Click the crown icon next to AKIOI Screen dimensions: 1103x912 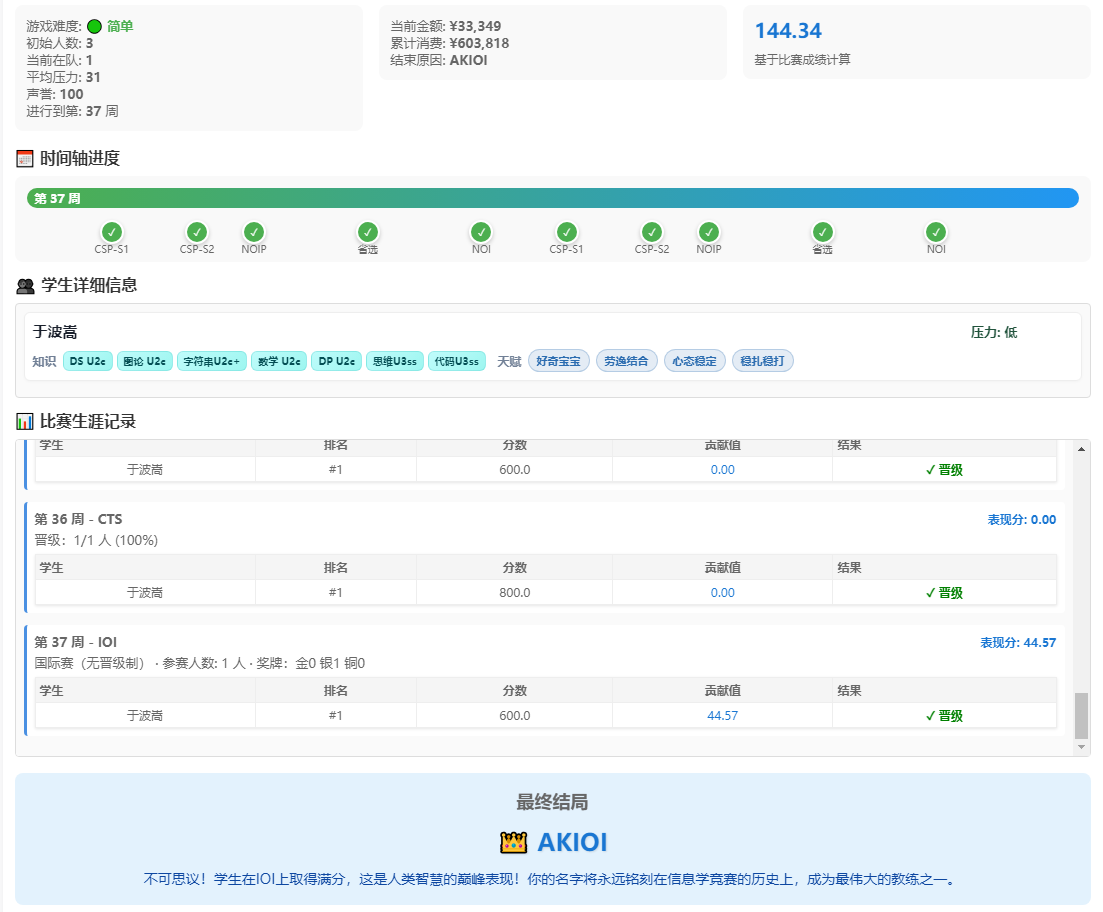(x=514, y=842)
